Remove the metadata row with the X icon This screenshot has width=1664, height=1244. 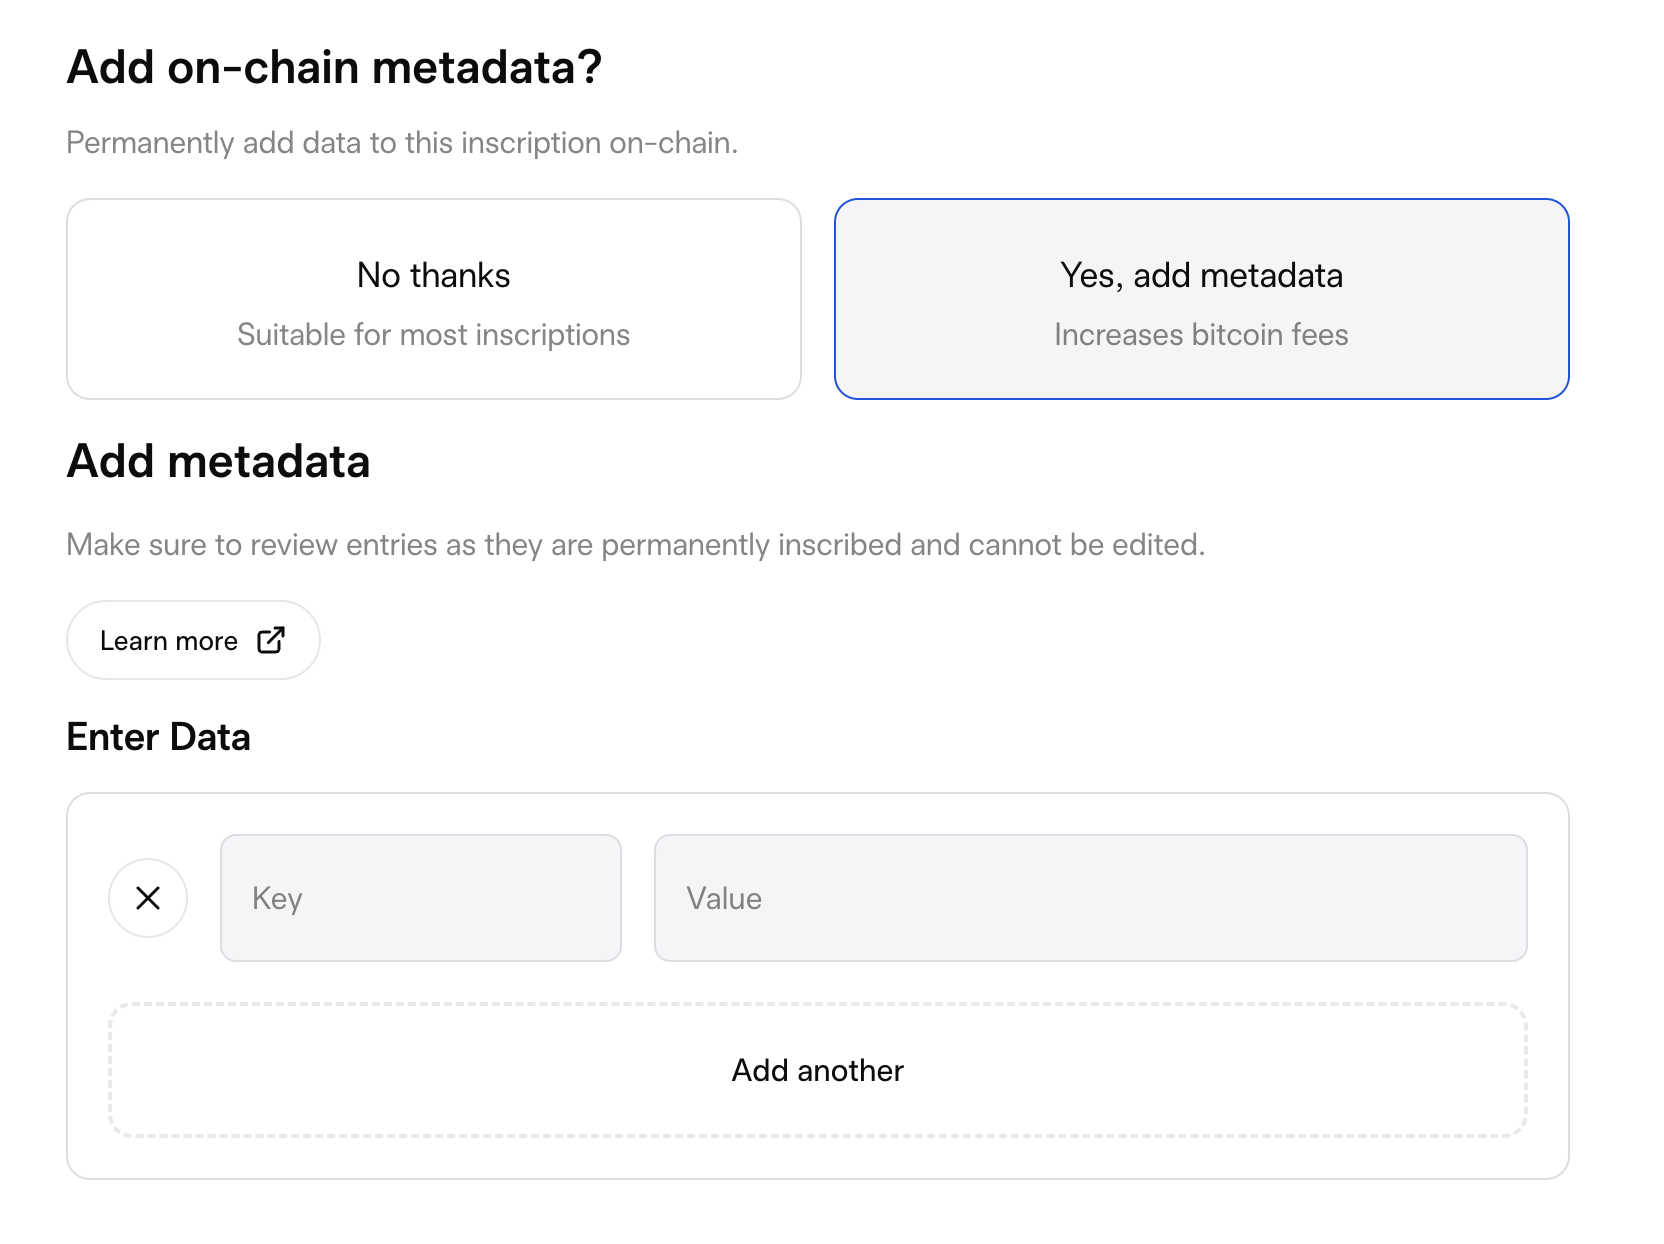pos(148,898)
